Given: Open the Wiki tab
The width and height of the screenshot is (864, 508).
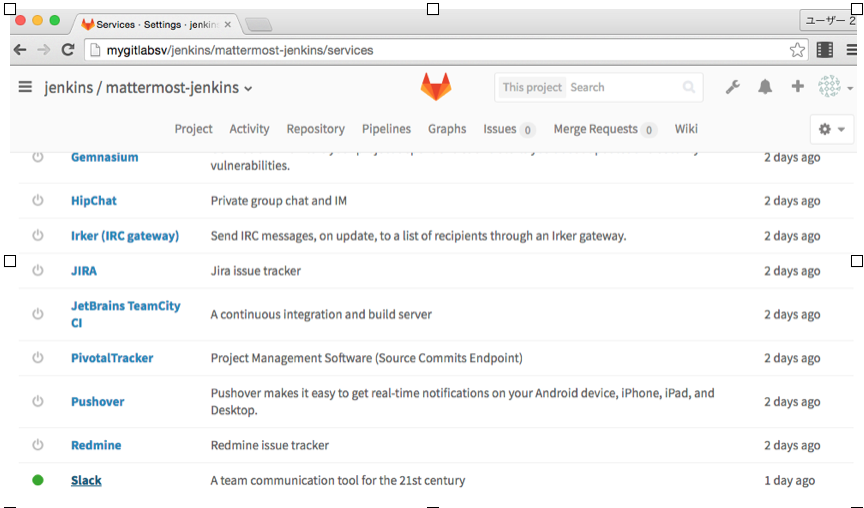Looking at the screenshot, I should (x=686, y=129).
